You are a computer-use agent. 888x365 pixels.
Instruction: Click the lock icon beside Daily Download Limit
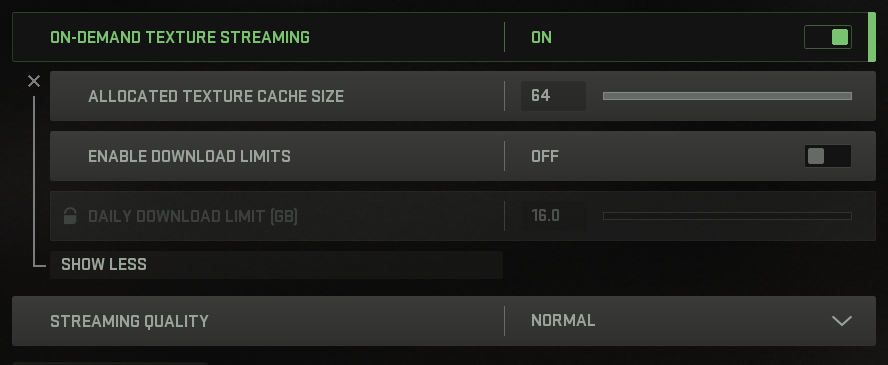tap(70, 216)
